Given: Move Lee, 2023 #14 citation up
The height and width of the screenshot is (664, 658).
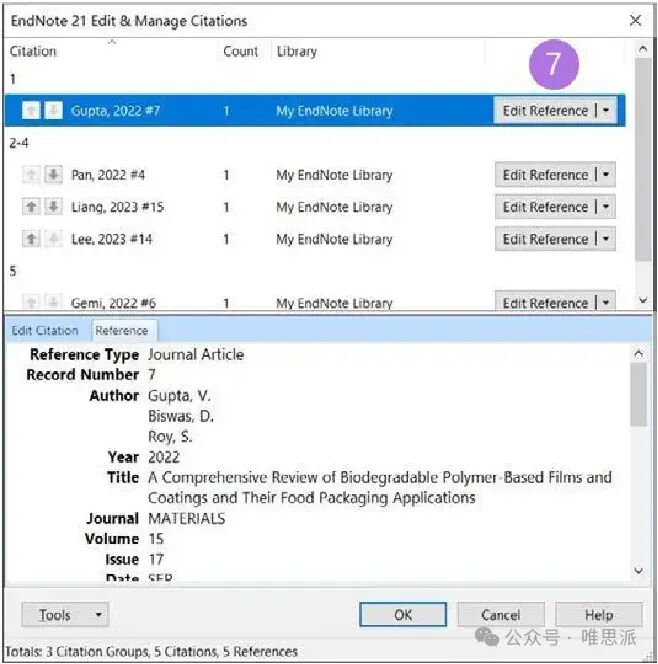Looking at the screenshot, I should [x=31, y=239].
